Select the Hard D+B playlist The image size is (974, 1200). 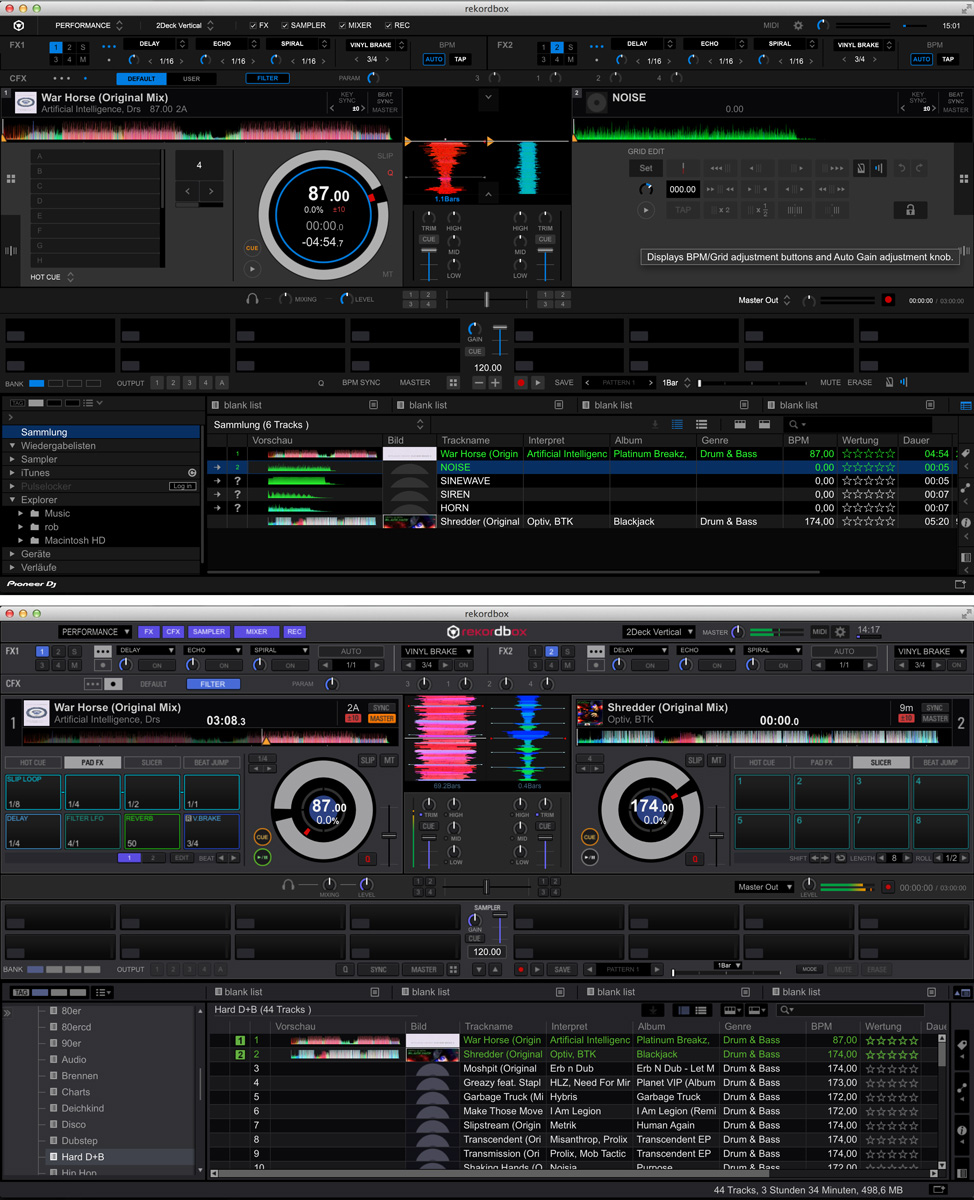[x=83, y=1156]
